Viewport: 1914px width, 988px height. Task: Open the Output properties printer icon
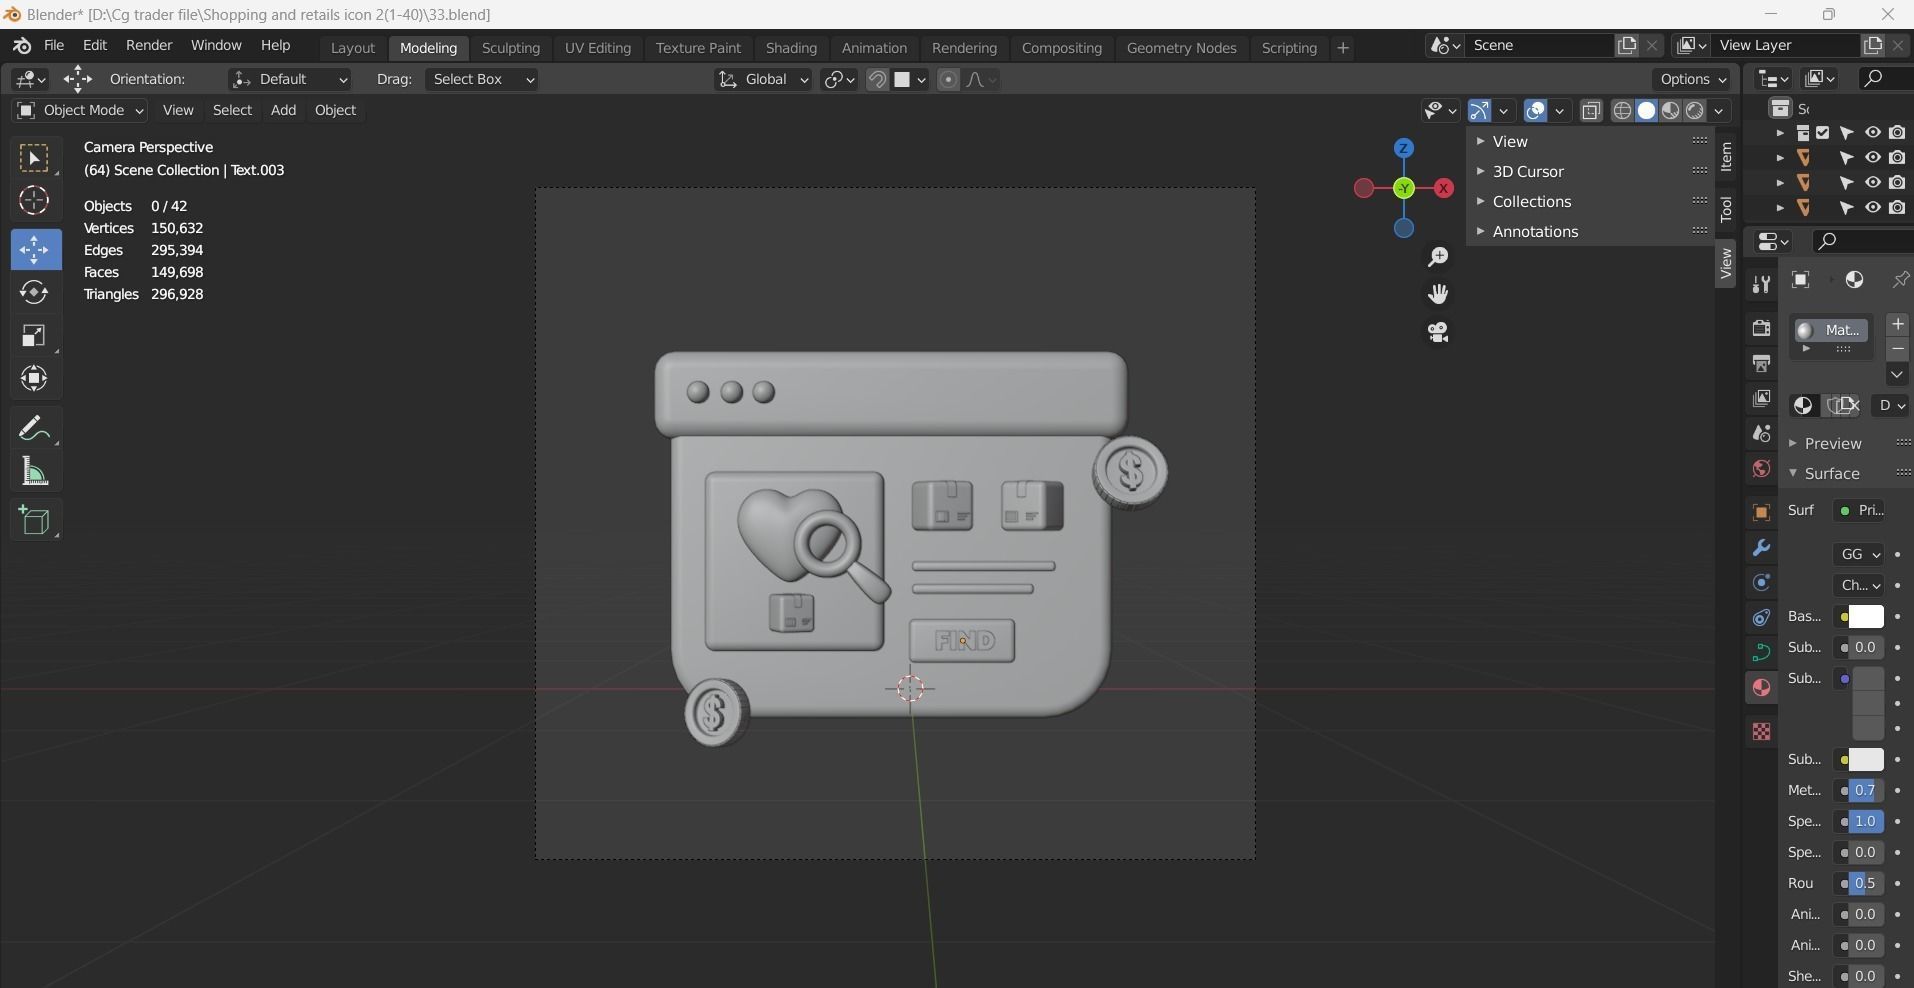pos(1761,363)
